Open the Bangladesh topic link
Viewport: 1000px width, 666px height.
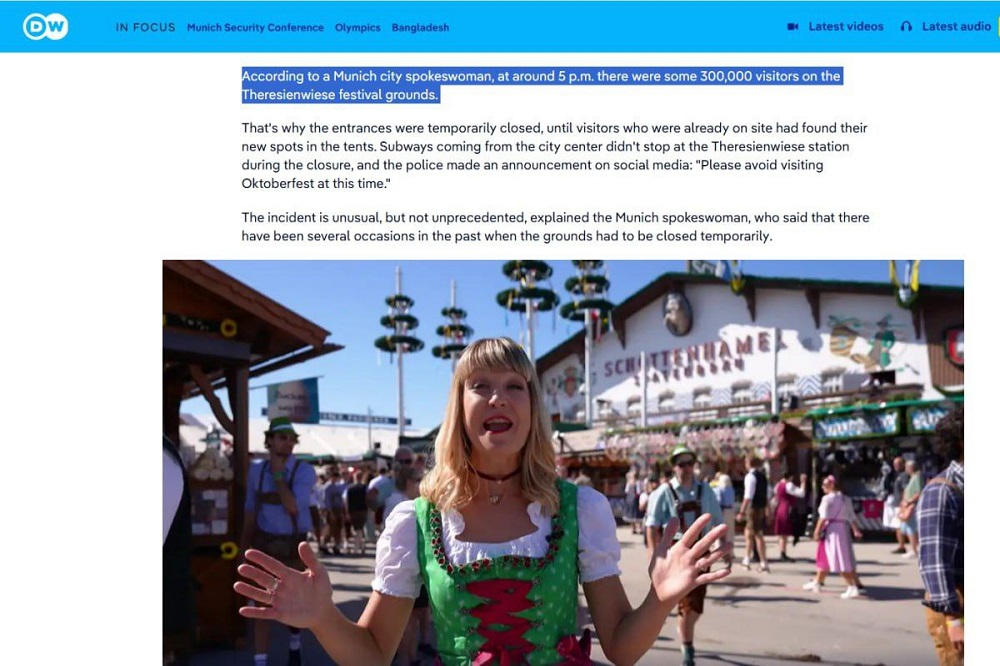click(x=420, y=27)
